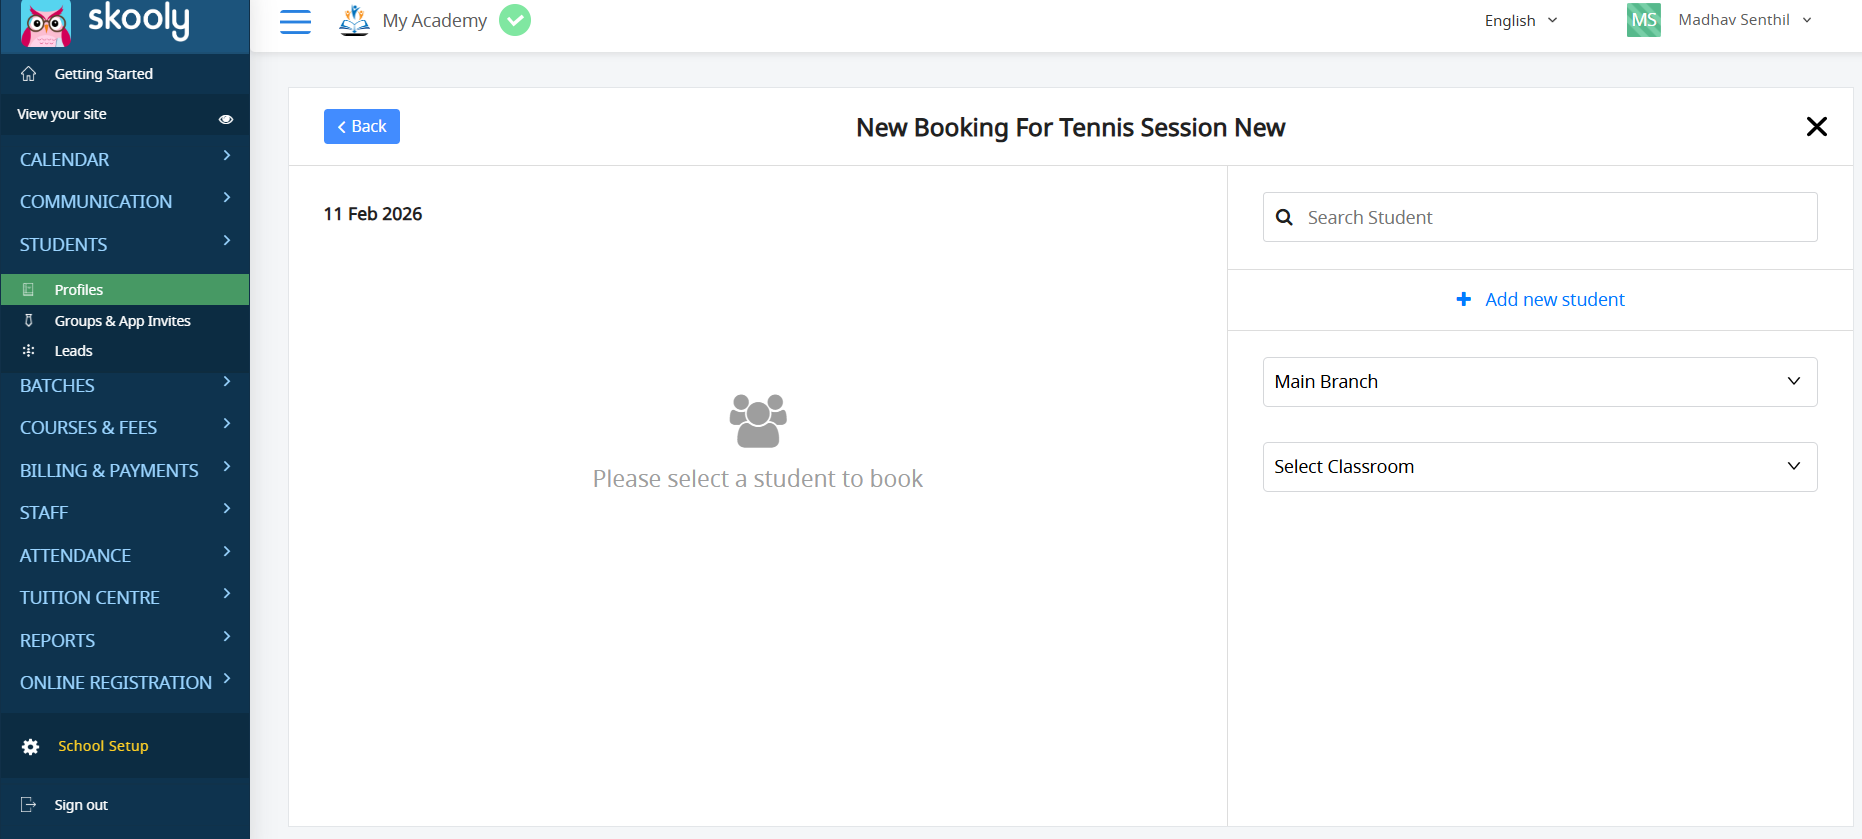Open the Profiles menu item
Image resolution: width=1862 pixels, height=839 pixels.
79,290
